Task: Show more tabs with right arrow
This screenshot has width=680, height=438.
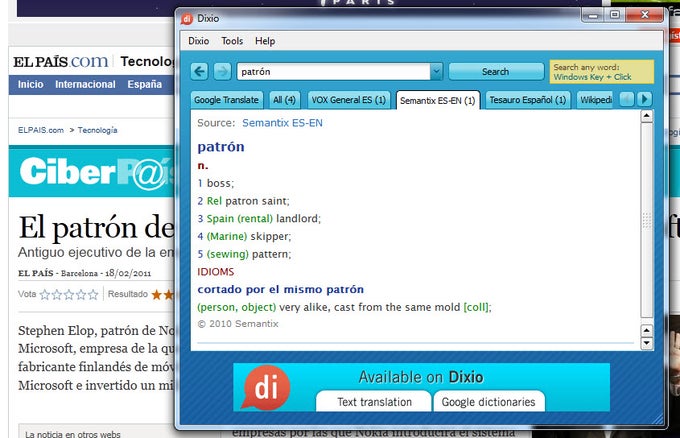Action: coord(645,100)
